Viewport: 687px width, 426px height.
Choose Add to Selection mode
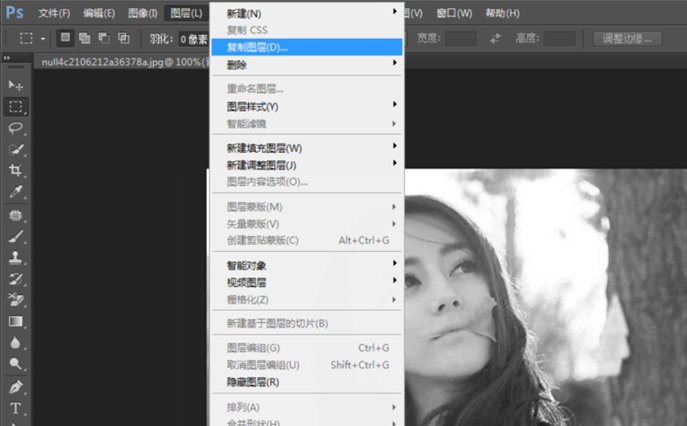point(85,39)
